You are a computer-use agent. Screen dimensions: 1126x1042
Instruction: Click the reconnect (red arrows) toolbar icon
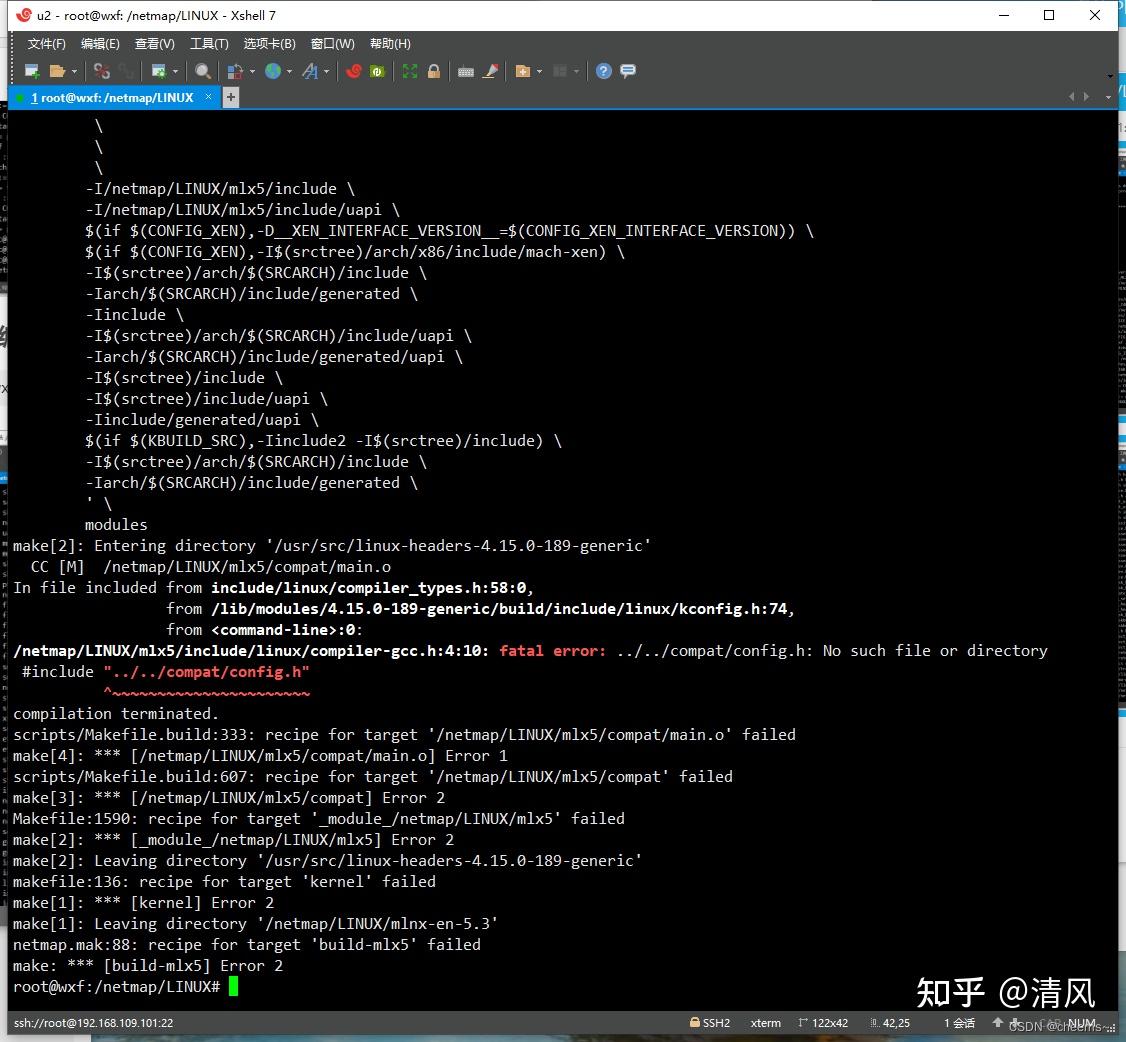(352, 71)
